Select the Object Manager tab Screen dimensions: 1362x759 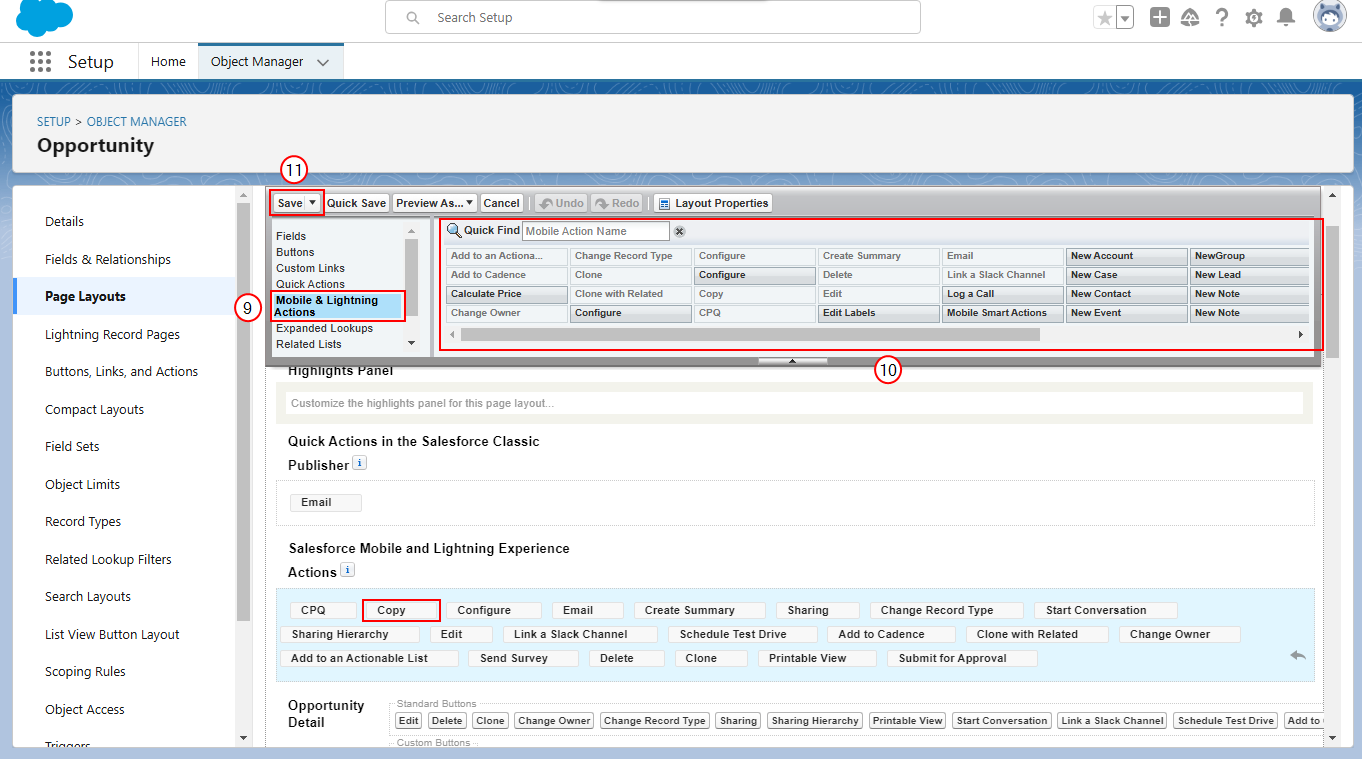point(257,62)
